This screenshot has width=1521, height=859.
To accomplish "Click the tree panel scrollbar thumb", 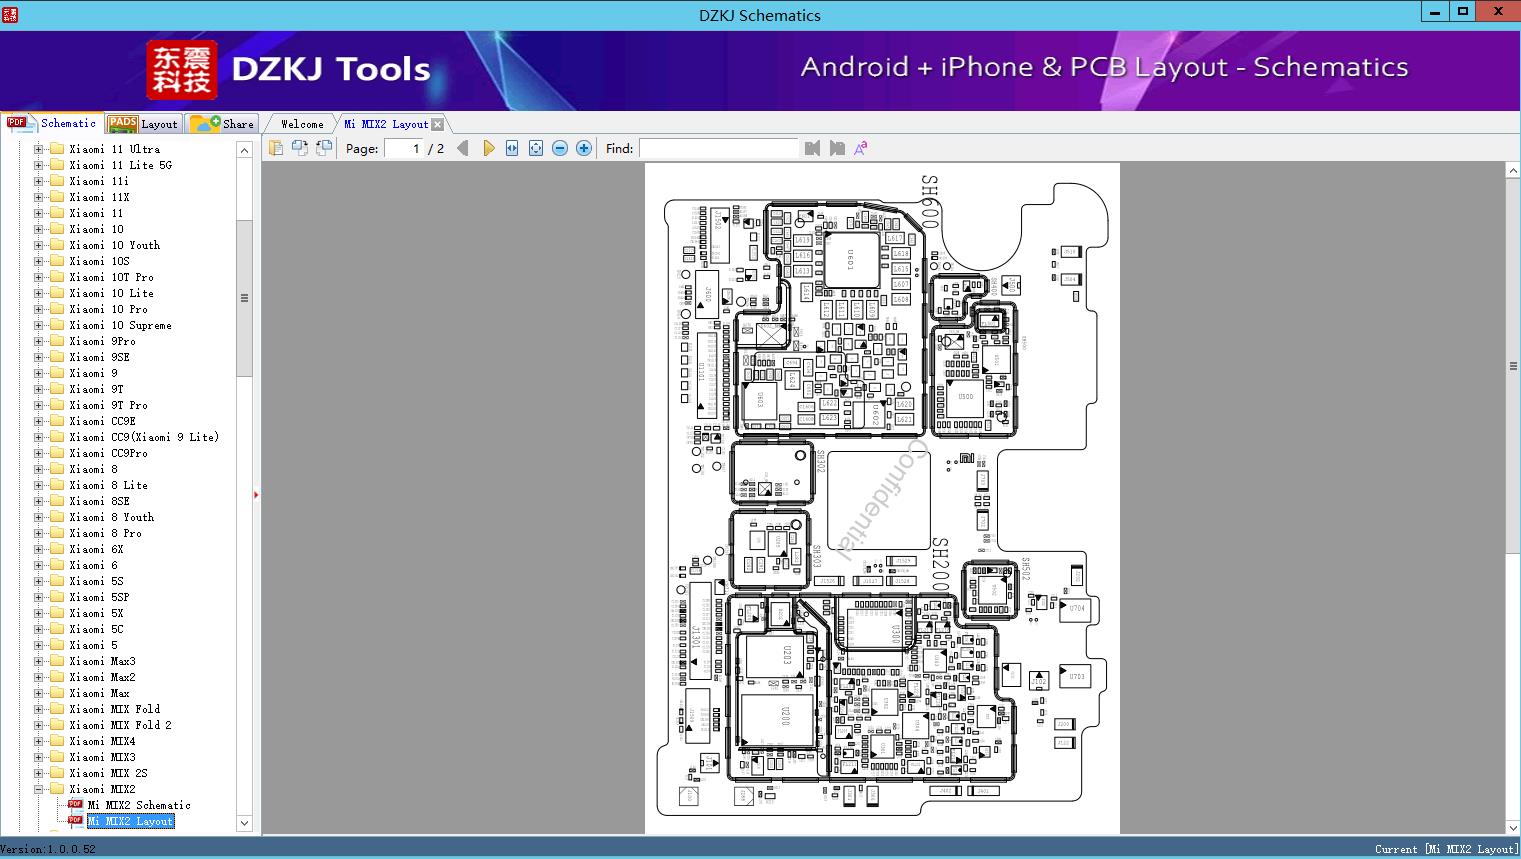I will click(x=244, y=298).
